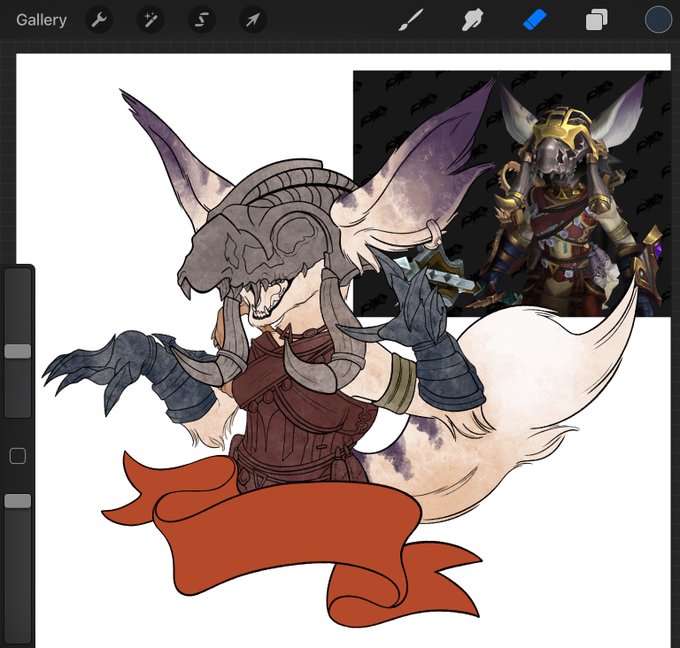Activate the Transform arrow tool

253,20
